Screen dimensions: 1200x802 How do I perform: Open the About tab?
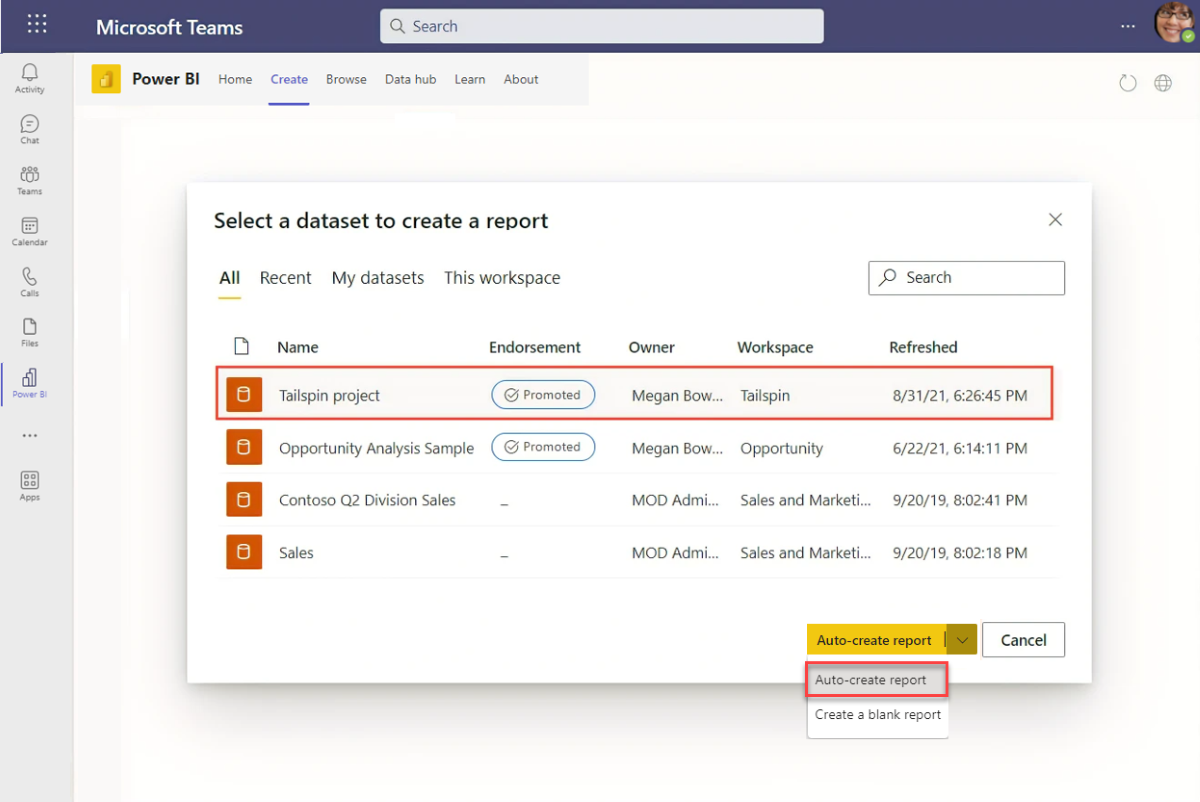point(521,79)
